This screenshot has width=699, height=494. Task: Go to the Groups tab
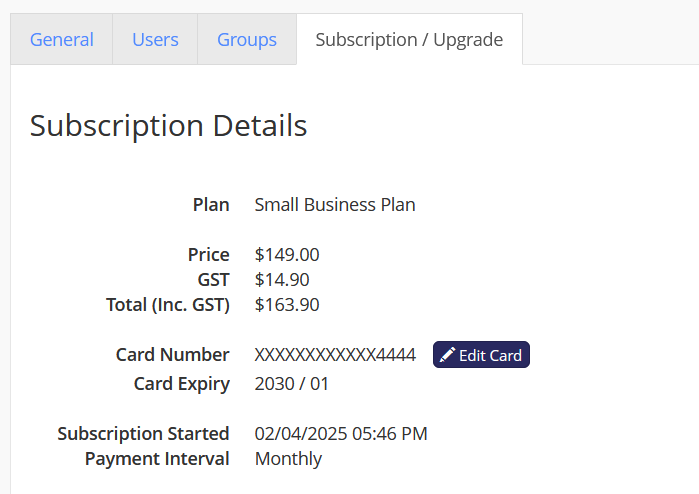coord(247,40)
